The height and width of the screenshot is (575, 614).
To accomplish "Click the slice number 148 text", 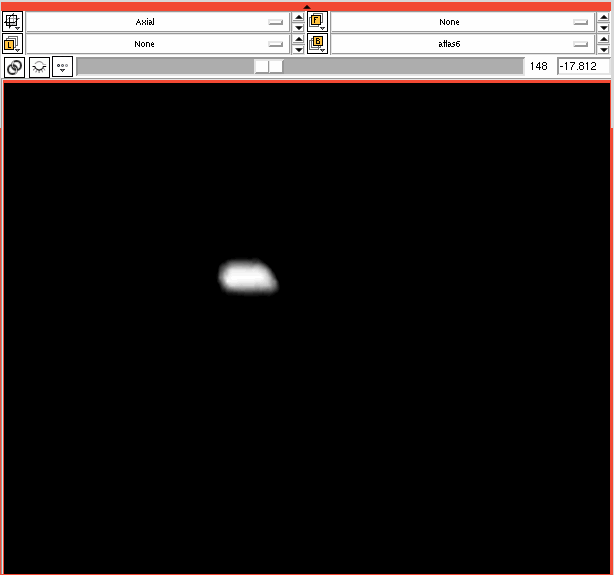I will click(x=538, y=66).
